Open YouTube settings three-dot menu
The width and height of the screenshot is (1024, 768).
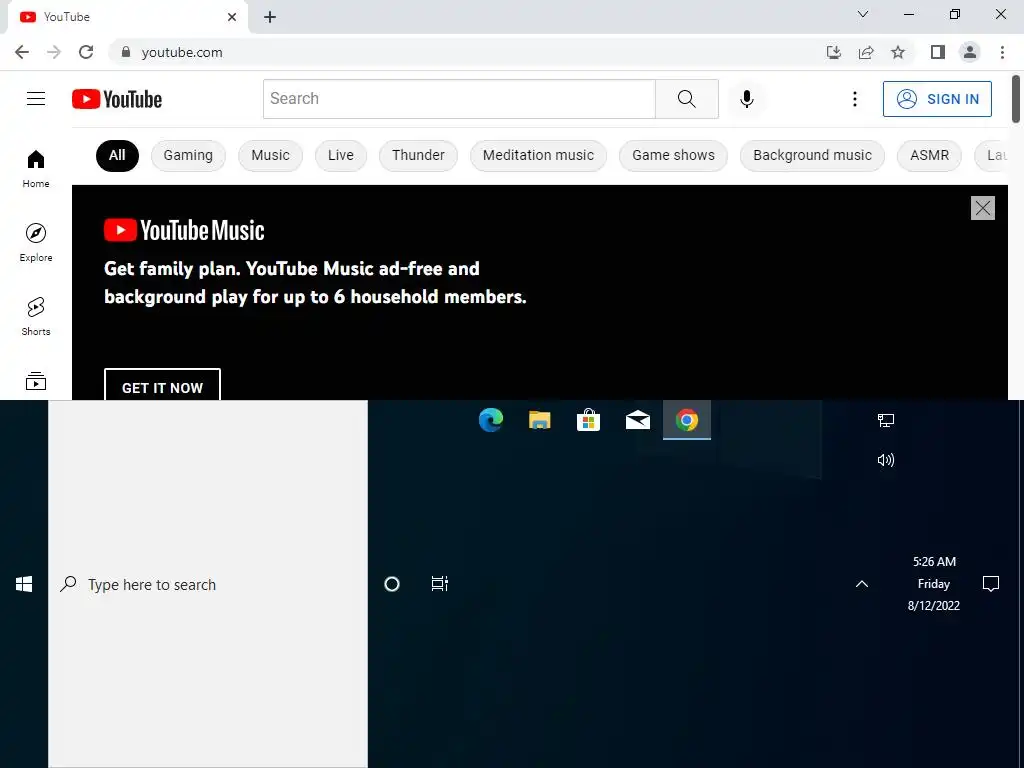click(x=854, y=99)
